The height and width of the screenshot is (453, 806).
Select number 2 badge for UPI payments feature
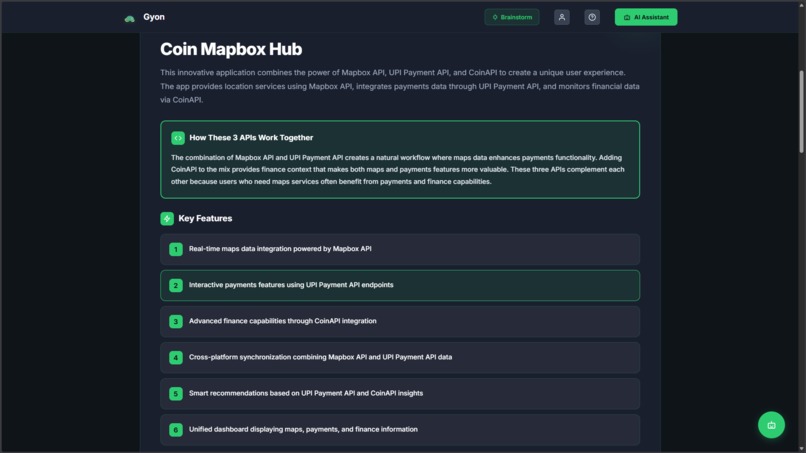pyautogui.click(x=176, y=285)
